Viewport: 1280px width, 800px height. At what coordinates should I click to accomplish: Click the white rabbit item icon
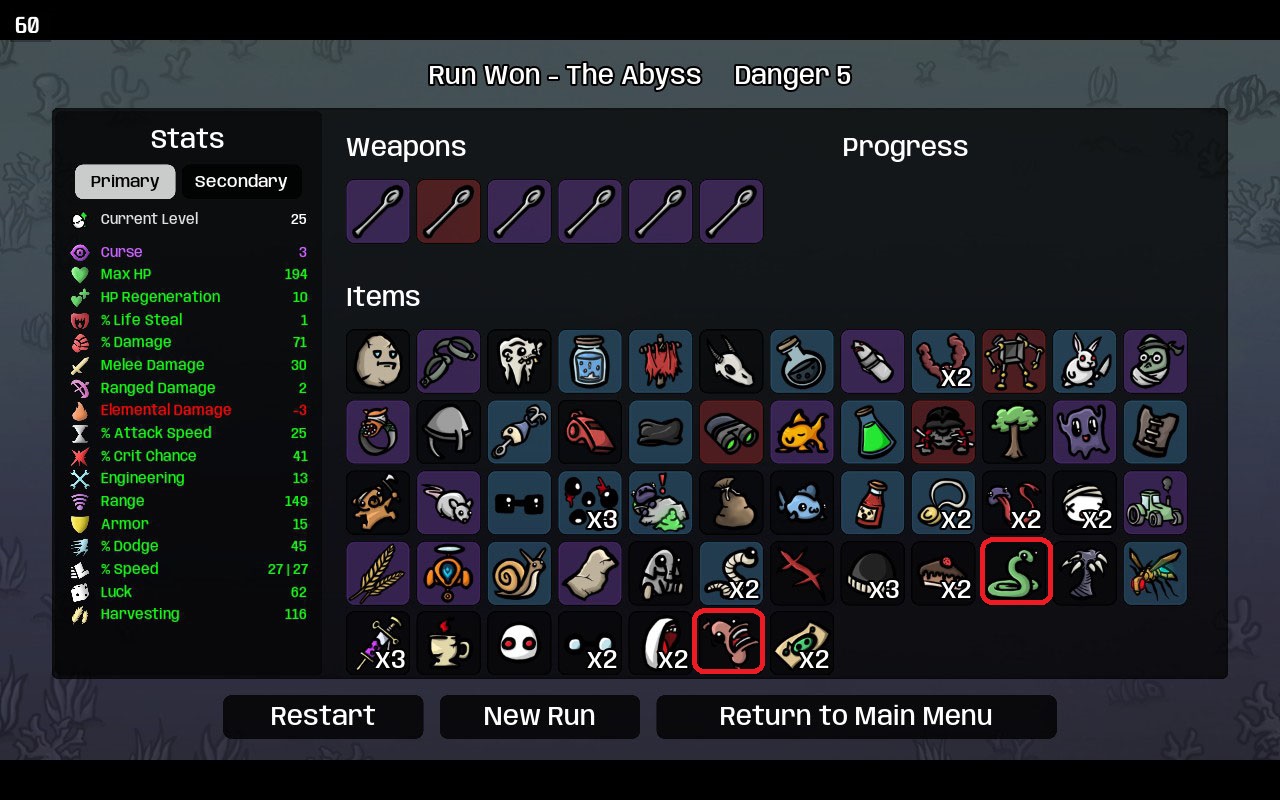click(x=1084, y=361)
